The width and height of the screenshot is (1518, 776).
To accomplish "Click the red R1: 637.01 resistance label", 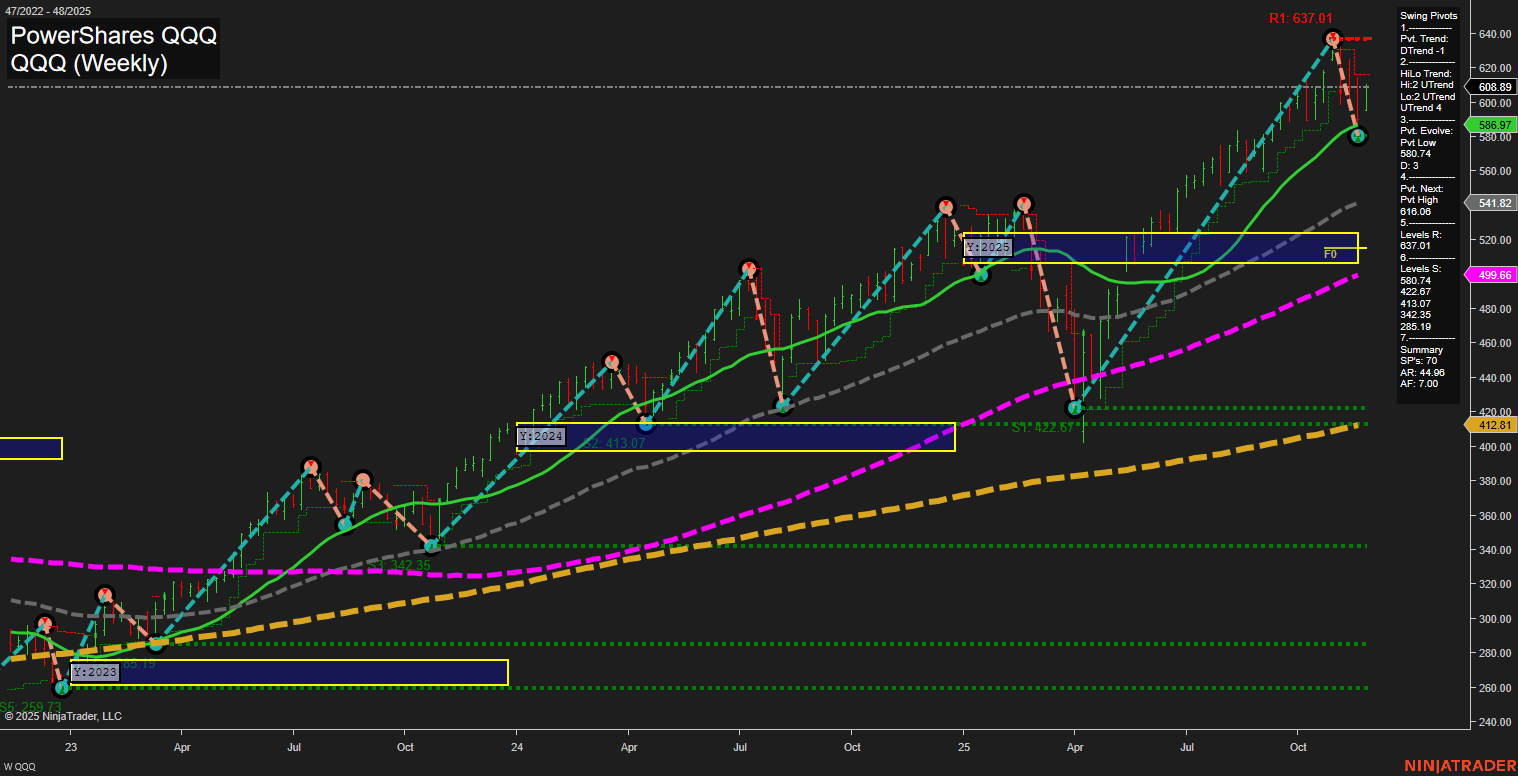I will [1301, 18].
